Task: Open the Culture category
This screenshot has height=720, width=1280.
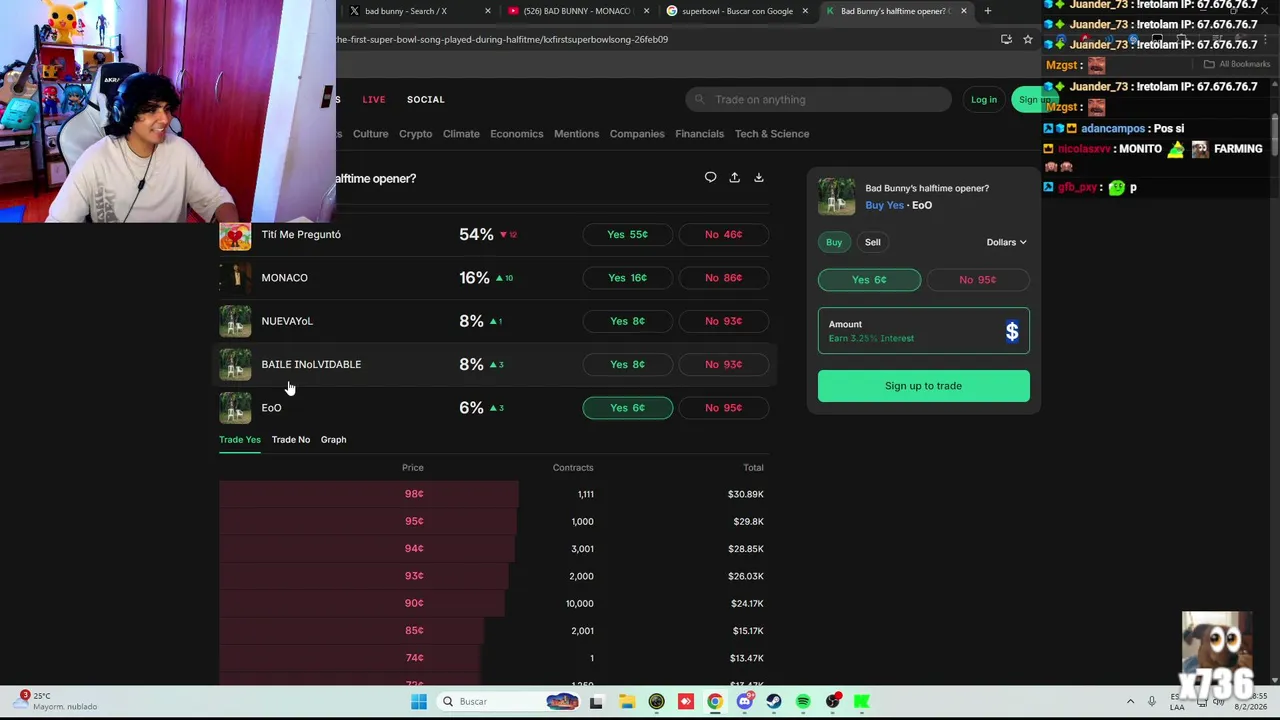Action: coord(370,134)
